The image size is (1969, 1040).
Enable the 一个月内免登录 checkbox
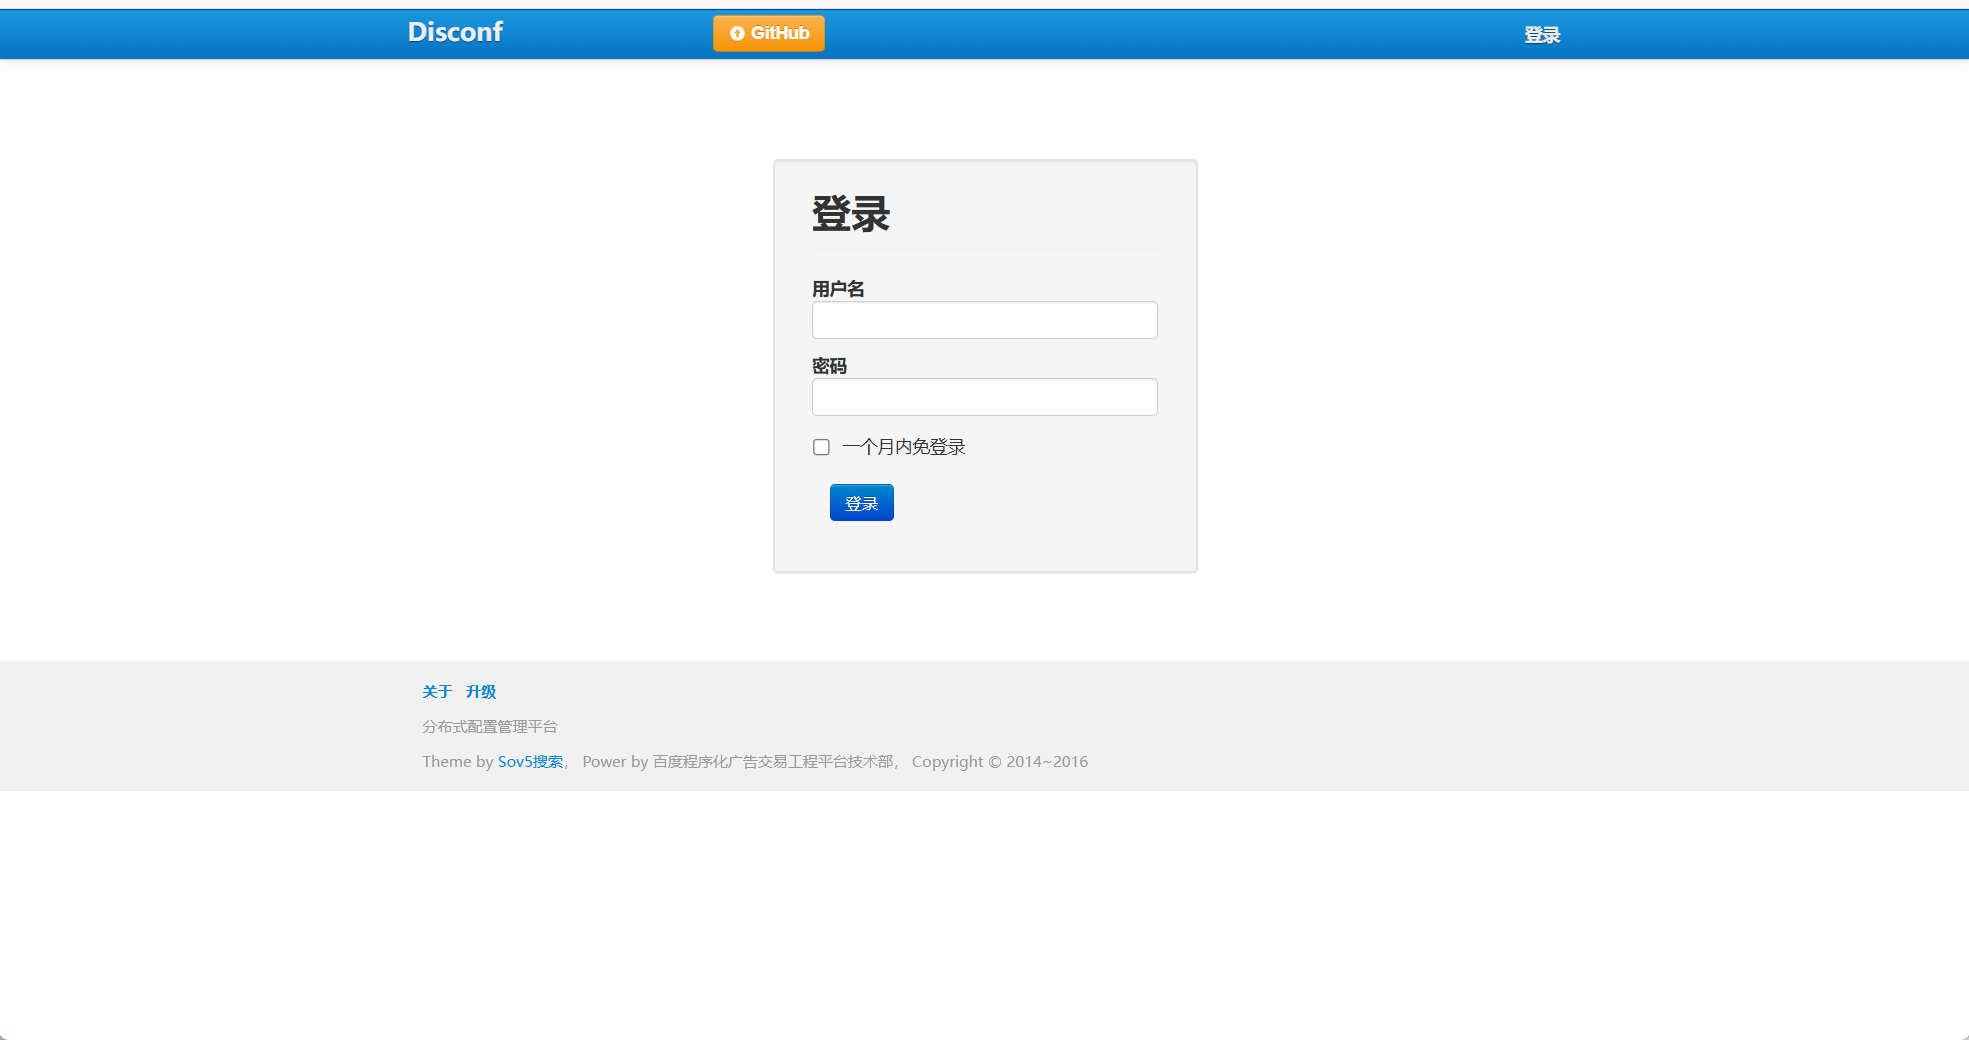coord(821,447)
